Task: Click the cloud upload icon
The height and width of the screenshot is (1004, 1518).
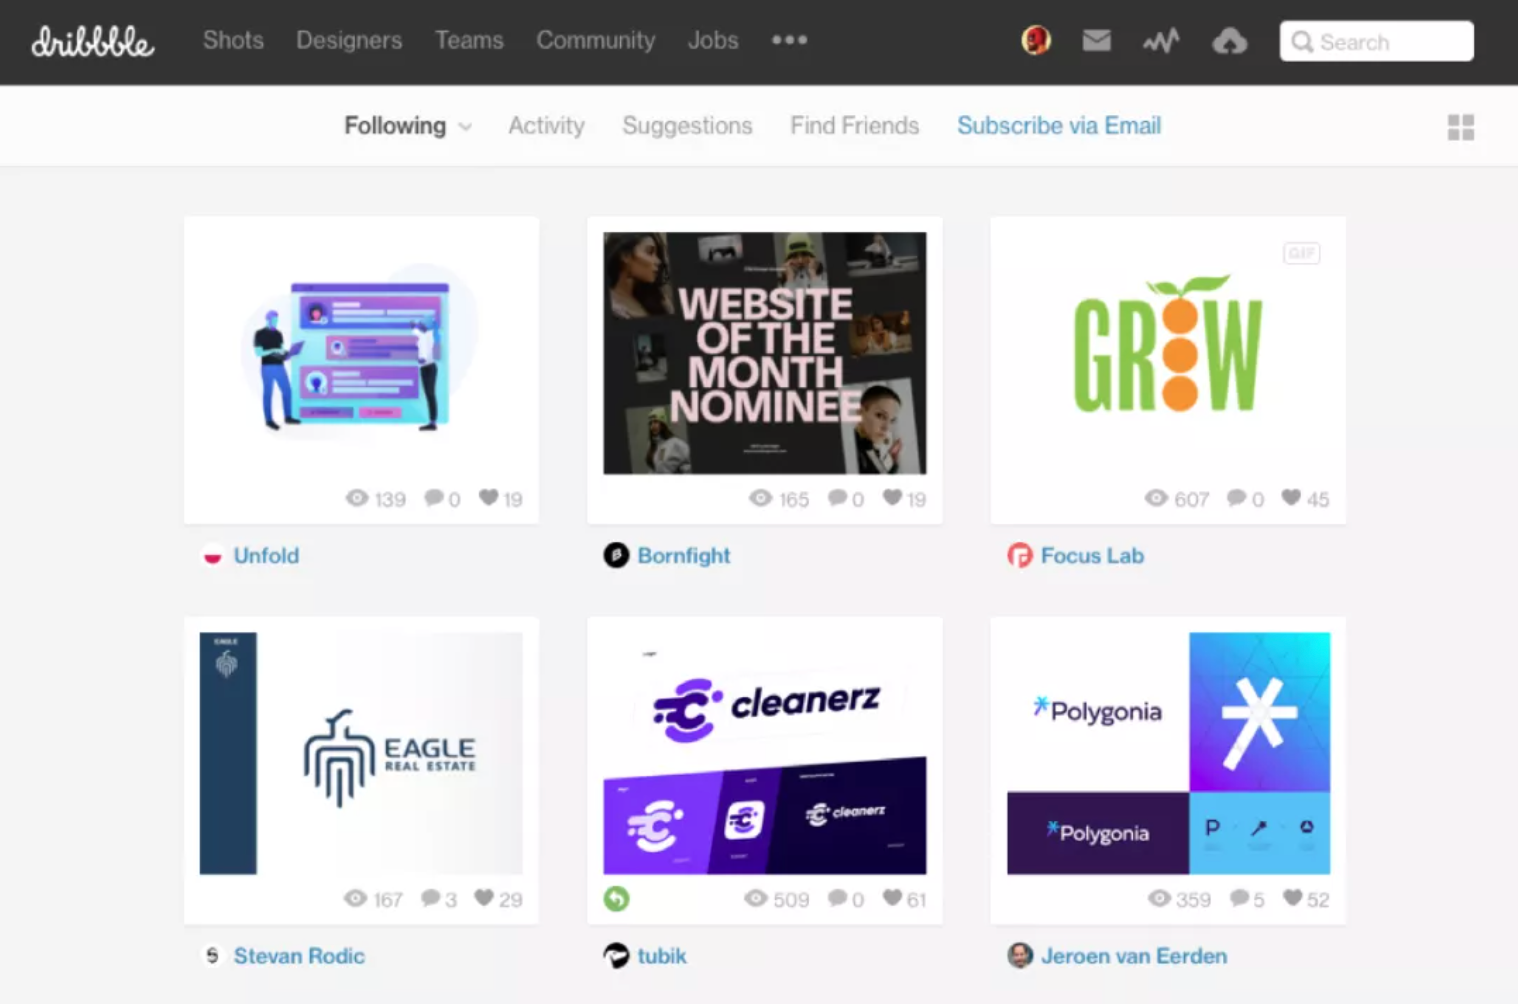Action: point(1230,41)
